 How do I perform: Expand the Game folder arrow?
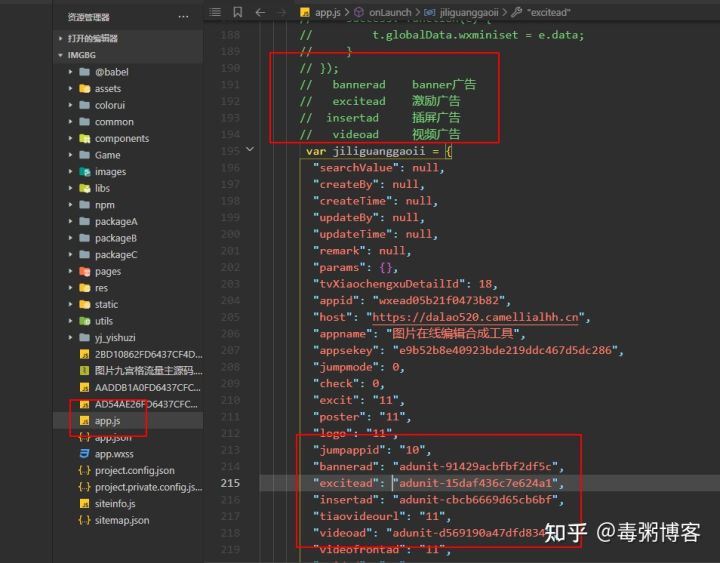point(70,155)
